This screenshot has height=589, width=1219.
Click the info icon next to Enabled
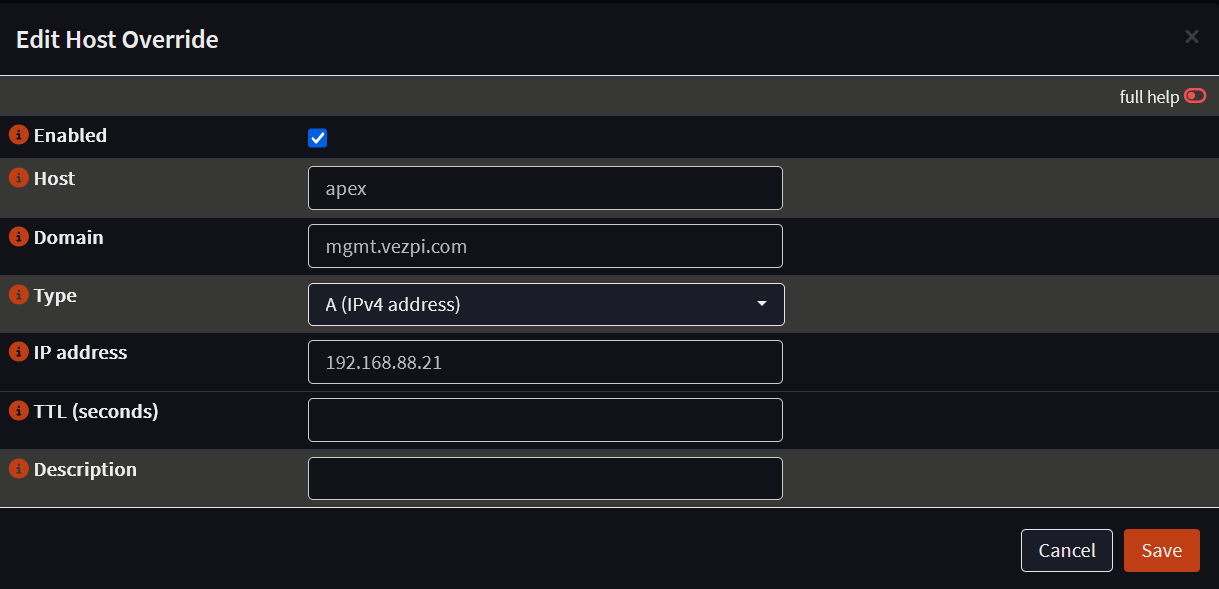[18, 135]
